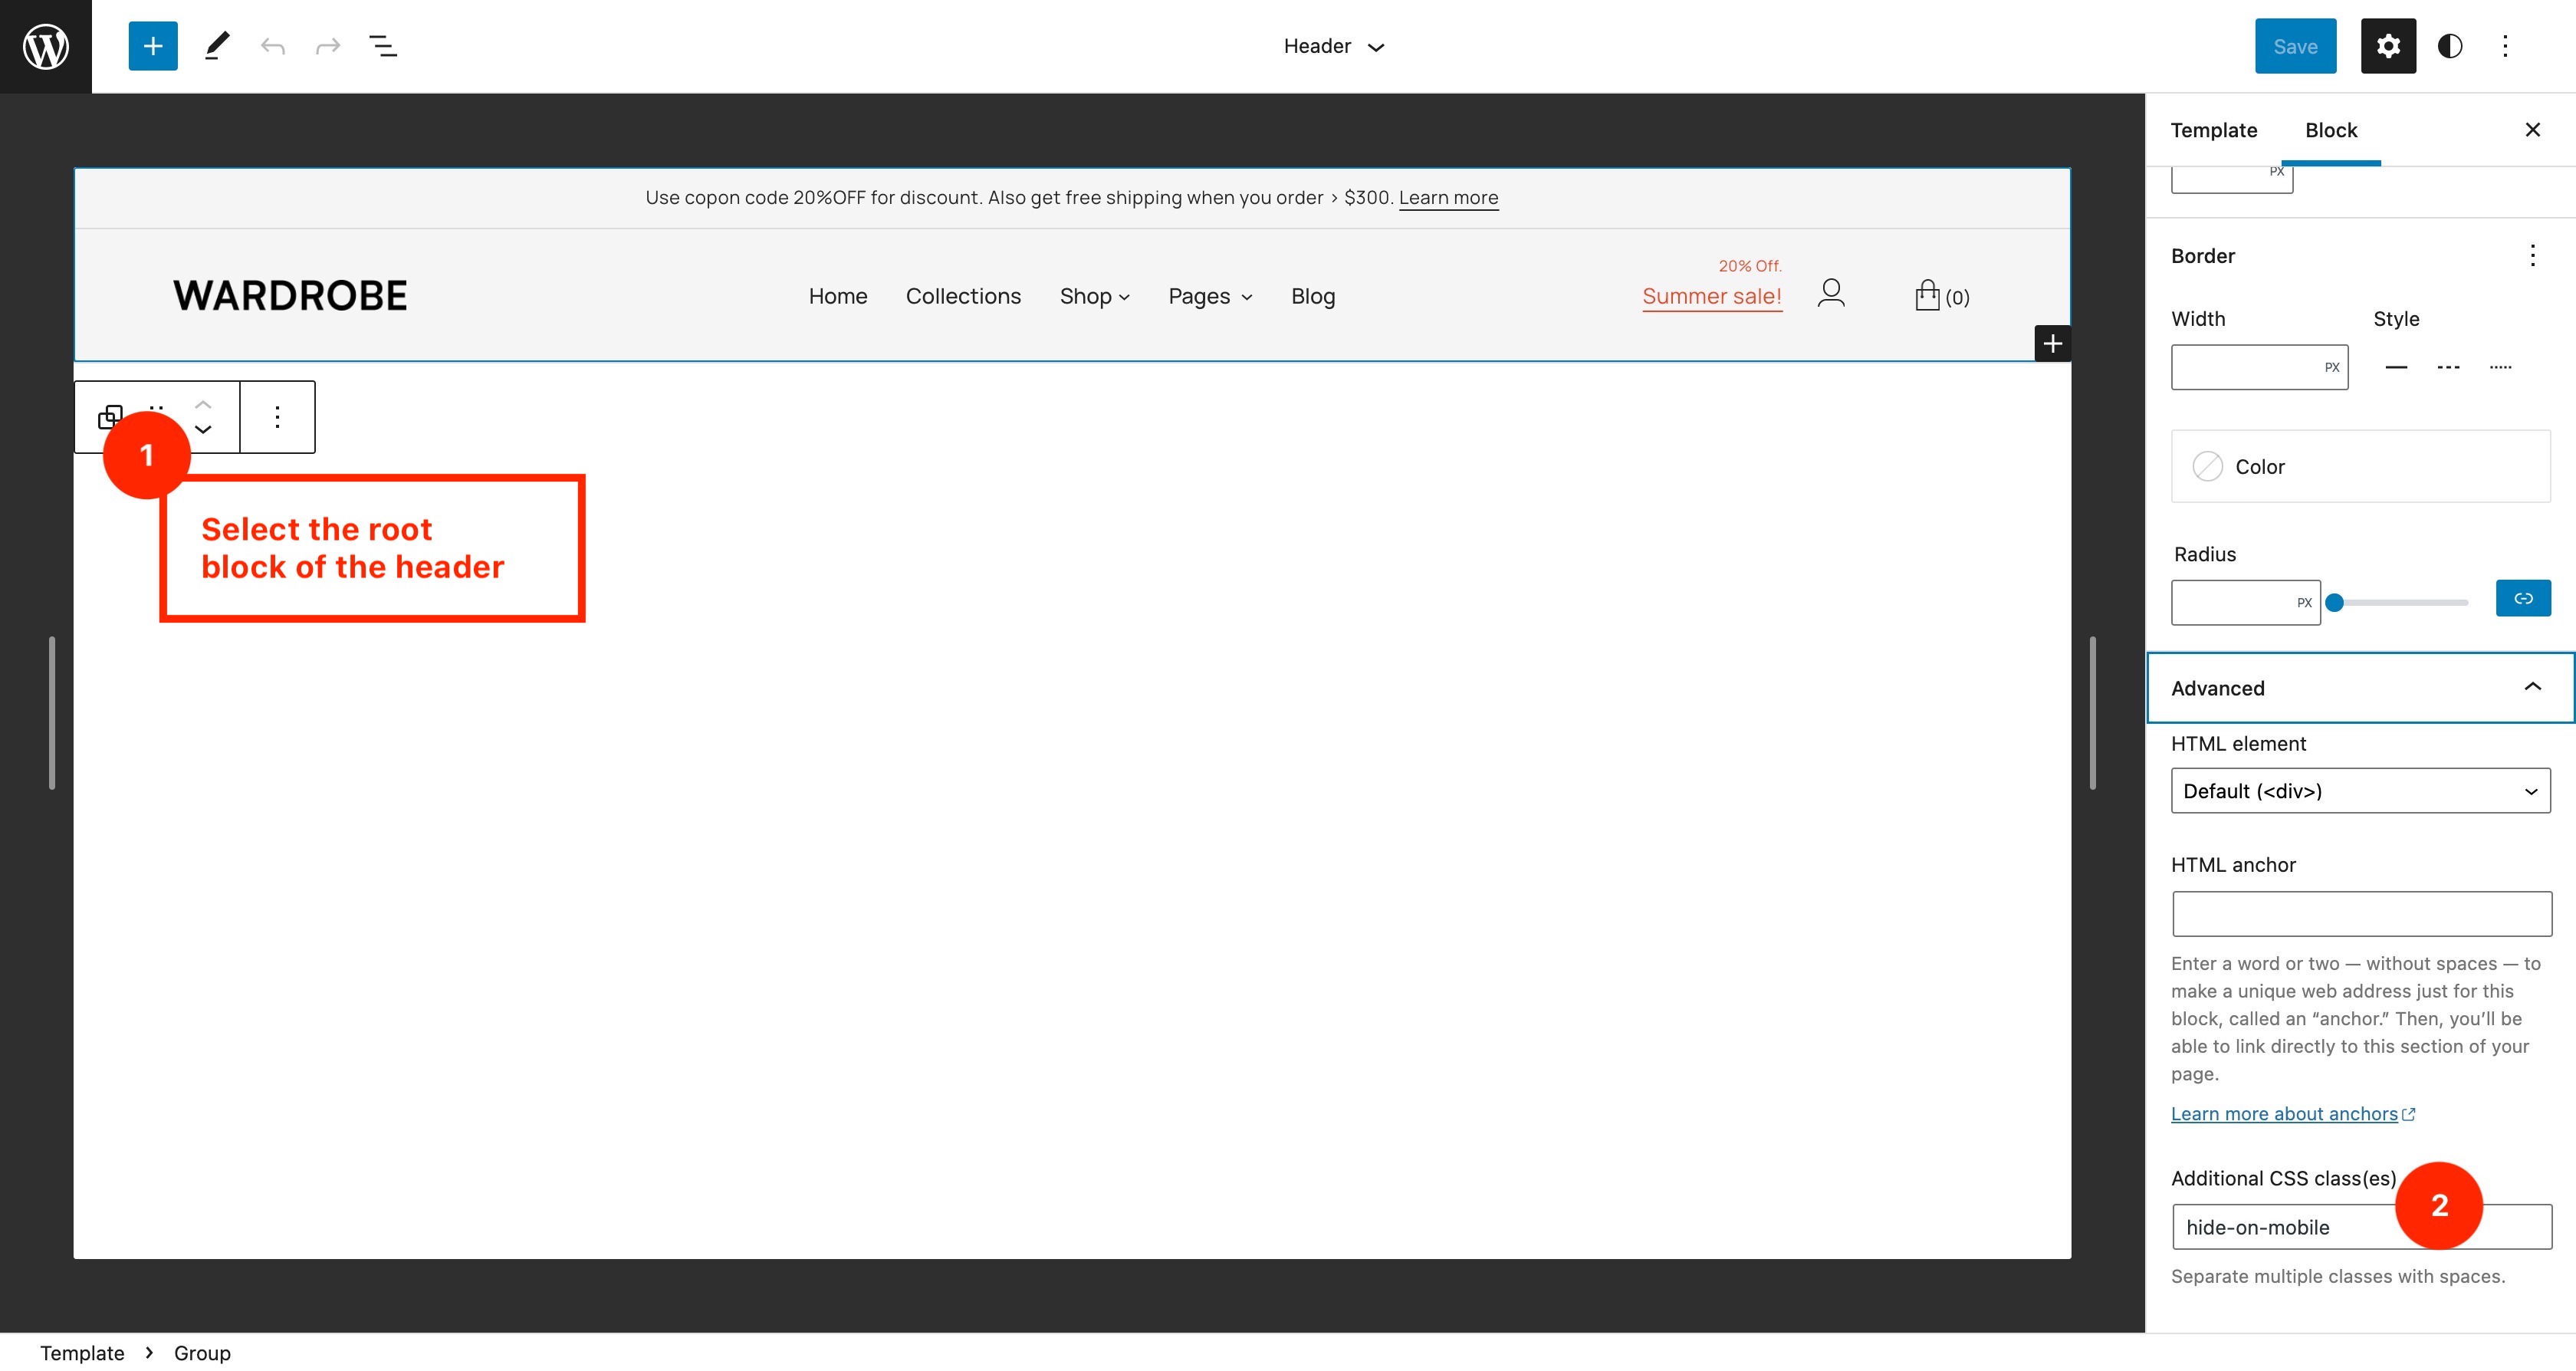Screen dimensions: 2576x1371
Task: Open the Settings sidebar gear
Action: (x=2388, y=46)
